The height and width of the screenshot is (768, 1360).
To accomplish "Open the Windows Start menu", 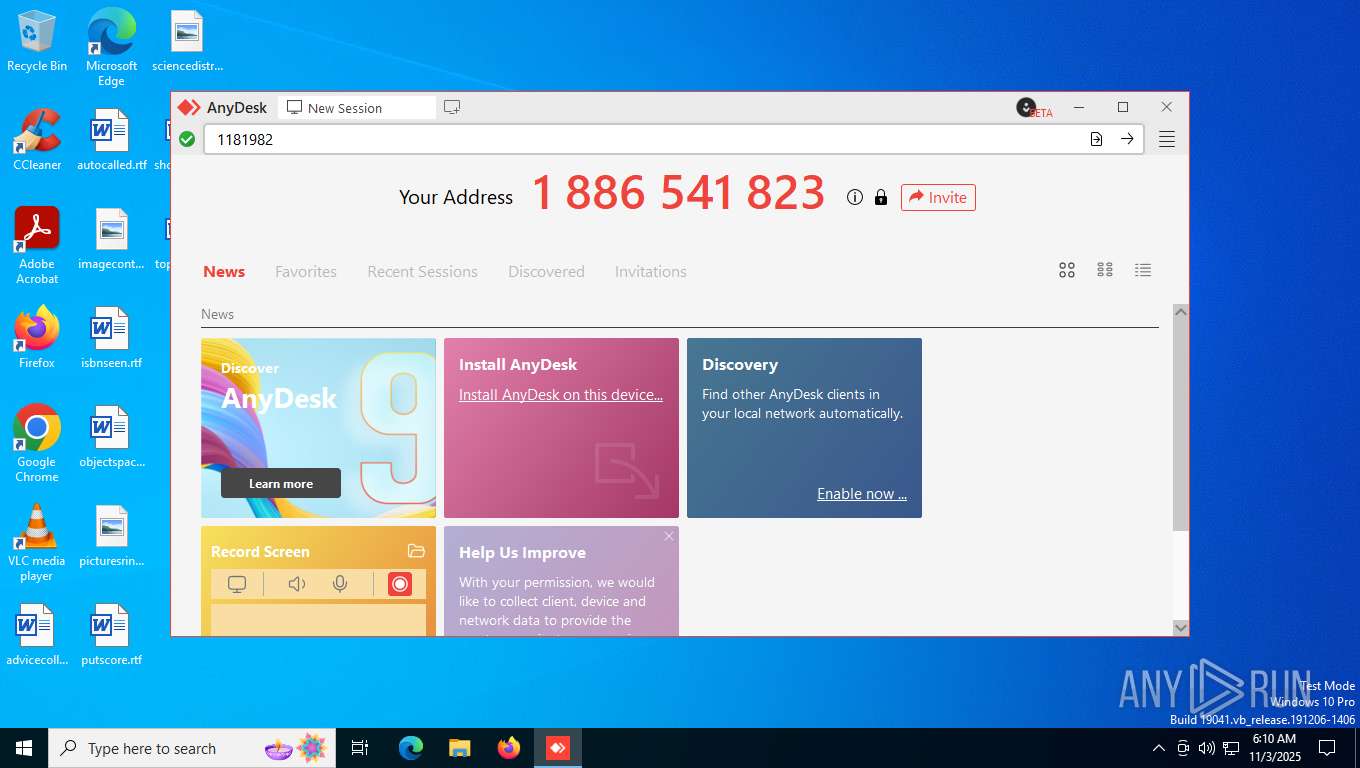I will pyautogui.click(x=23, y=748).
